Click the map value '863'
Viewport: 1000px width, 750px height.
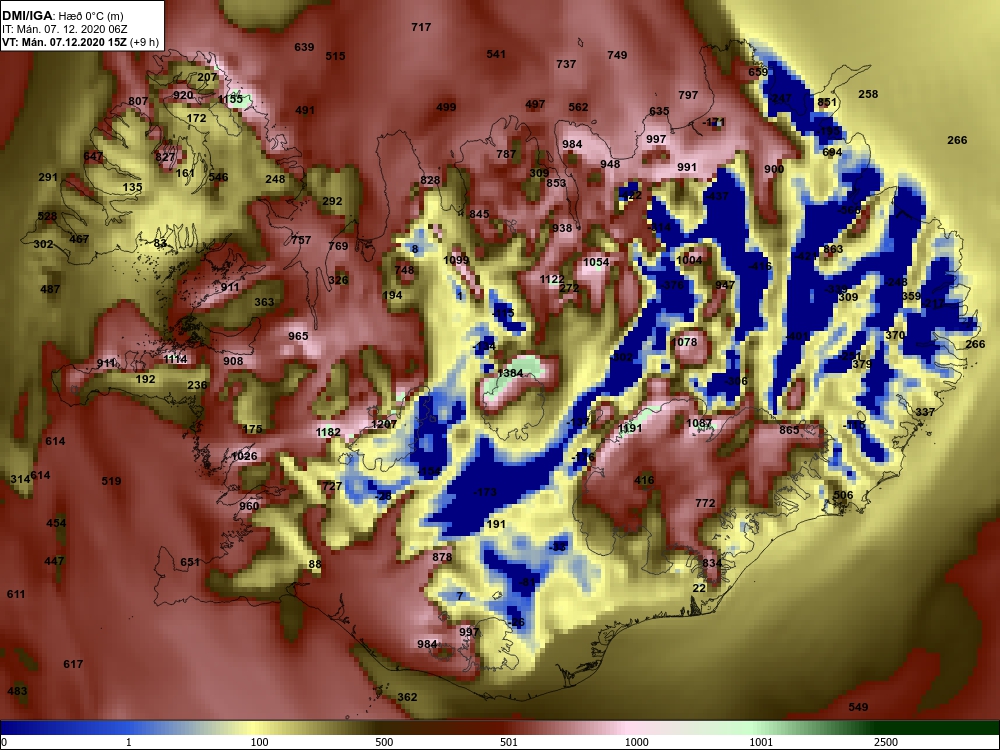click(834, 249)
